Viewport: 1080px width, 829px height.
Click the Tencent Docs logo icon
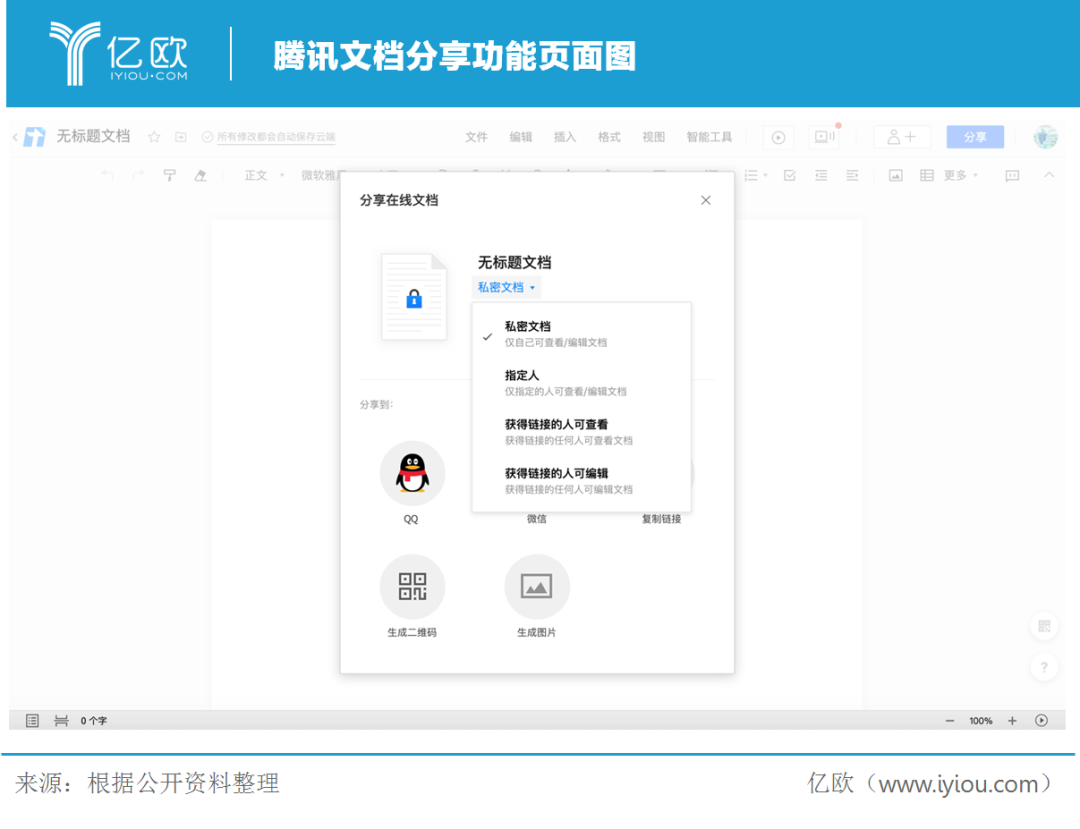(34, 136)
